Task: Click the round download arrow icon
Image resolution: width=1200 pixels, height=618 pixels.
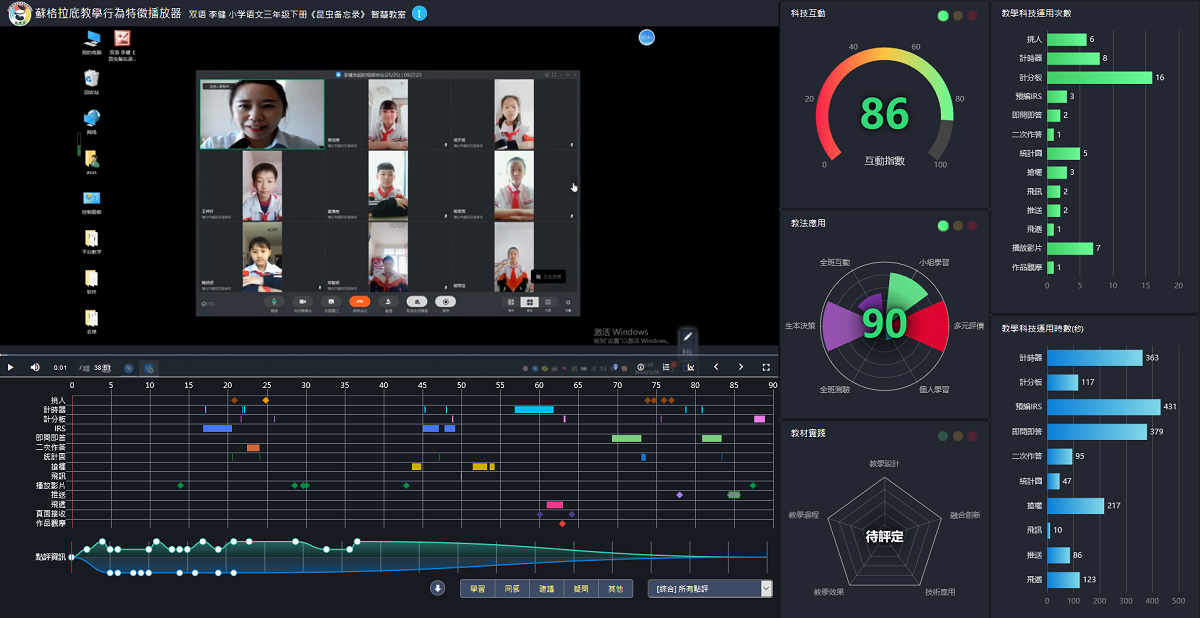Action: point(437,588)
